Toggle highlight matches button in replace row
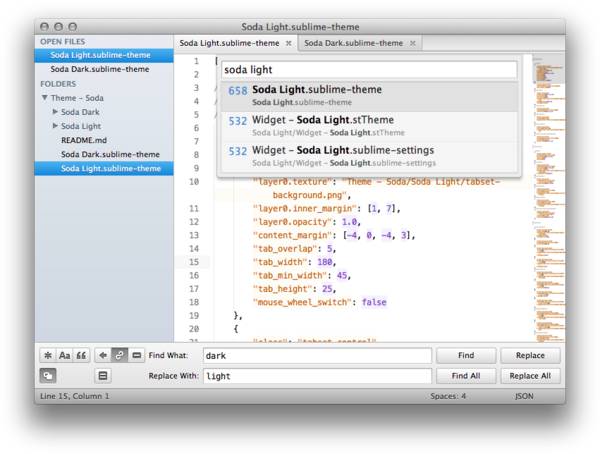This screenshot has width=600, height=454. 103,376
